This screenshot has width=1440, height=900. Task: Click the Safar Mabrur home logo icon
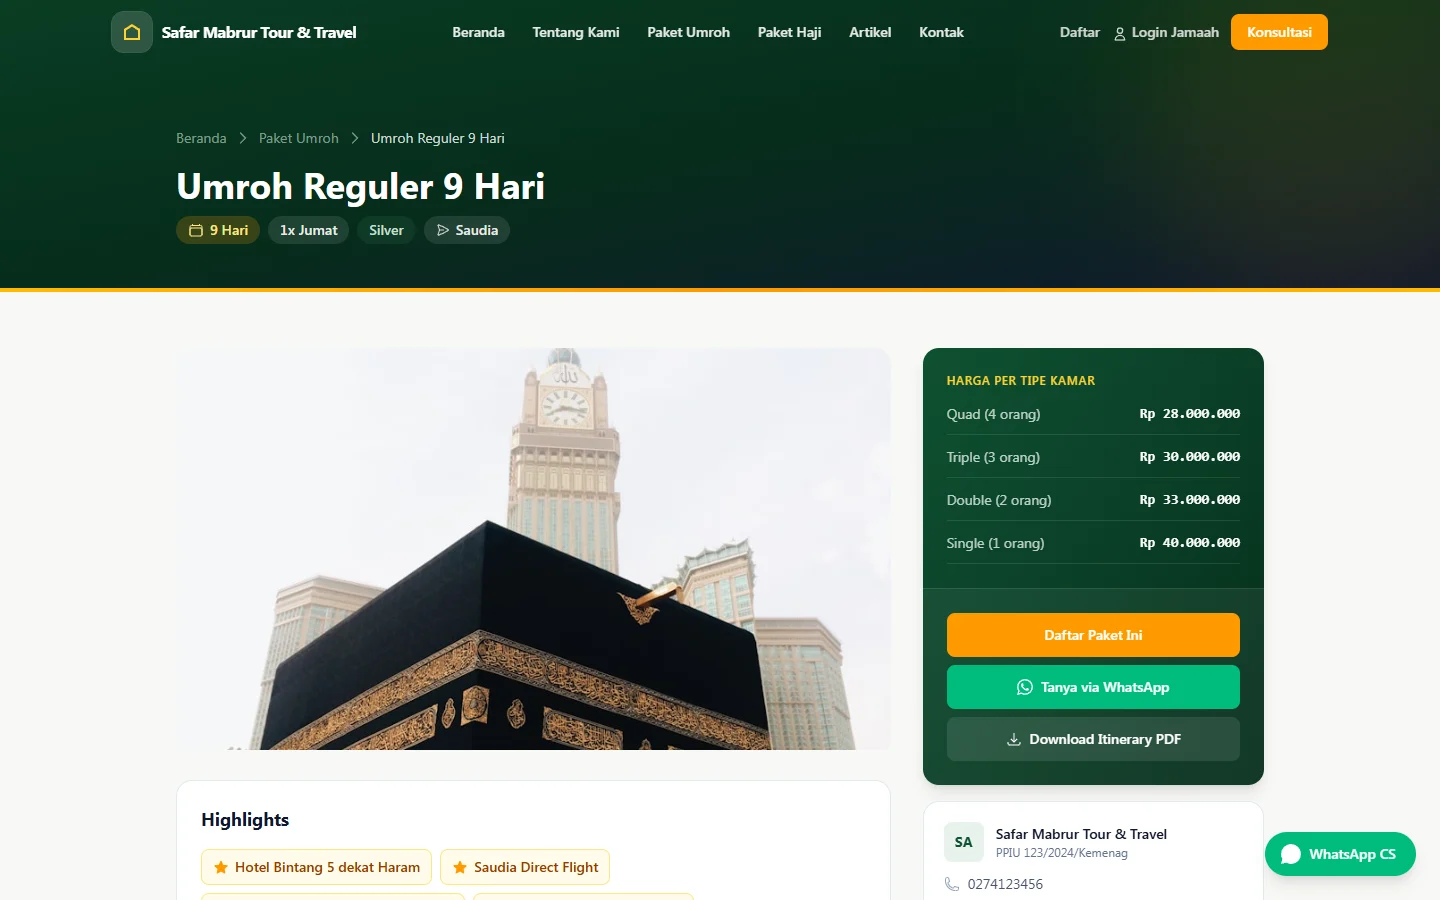pos(132,32)
